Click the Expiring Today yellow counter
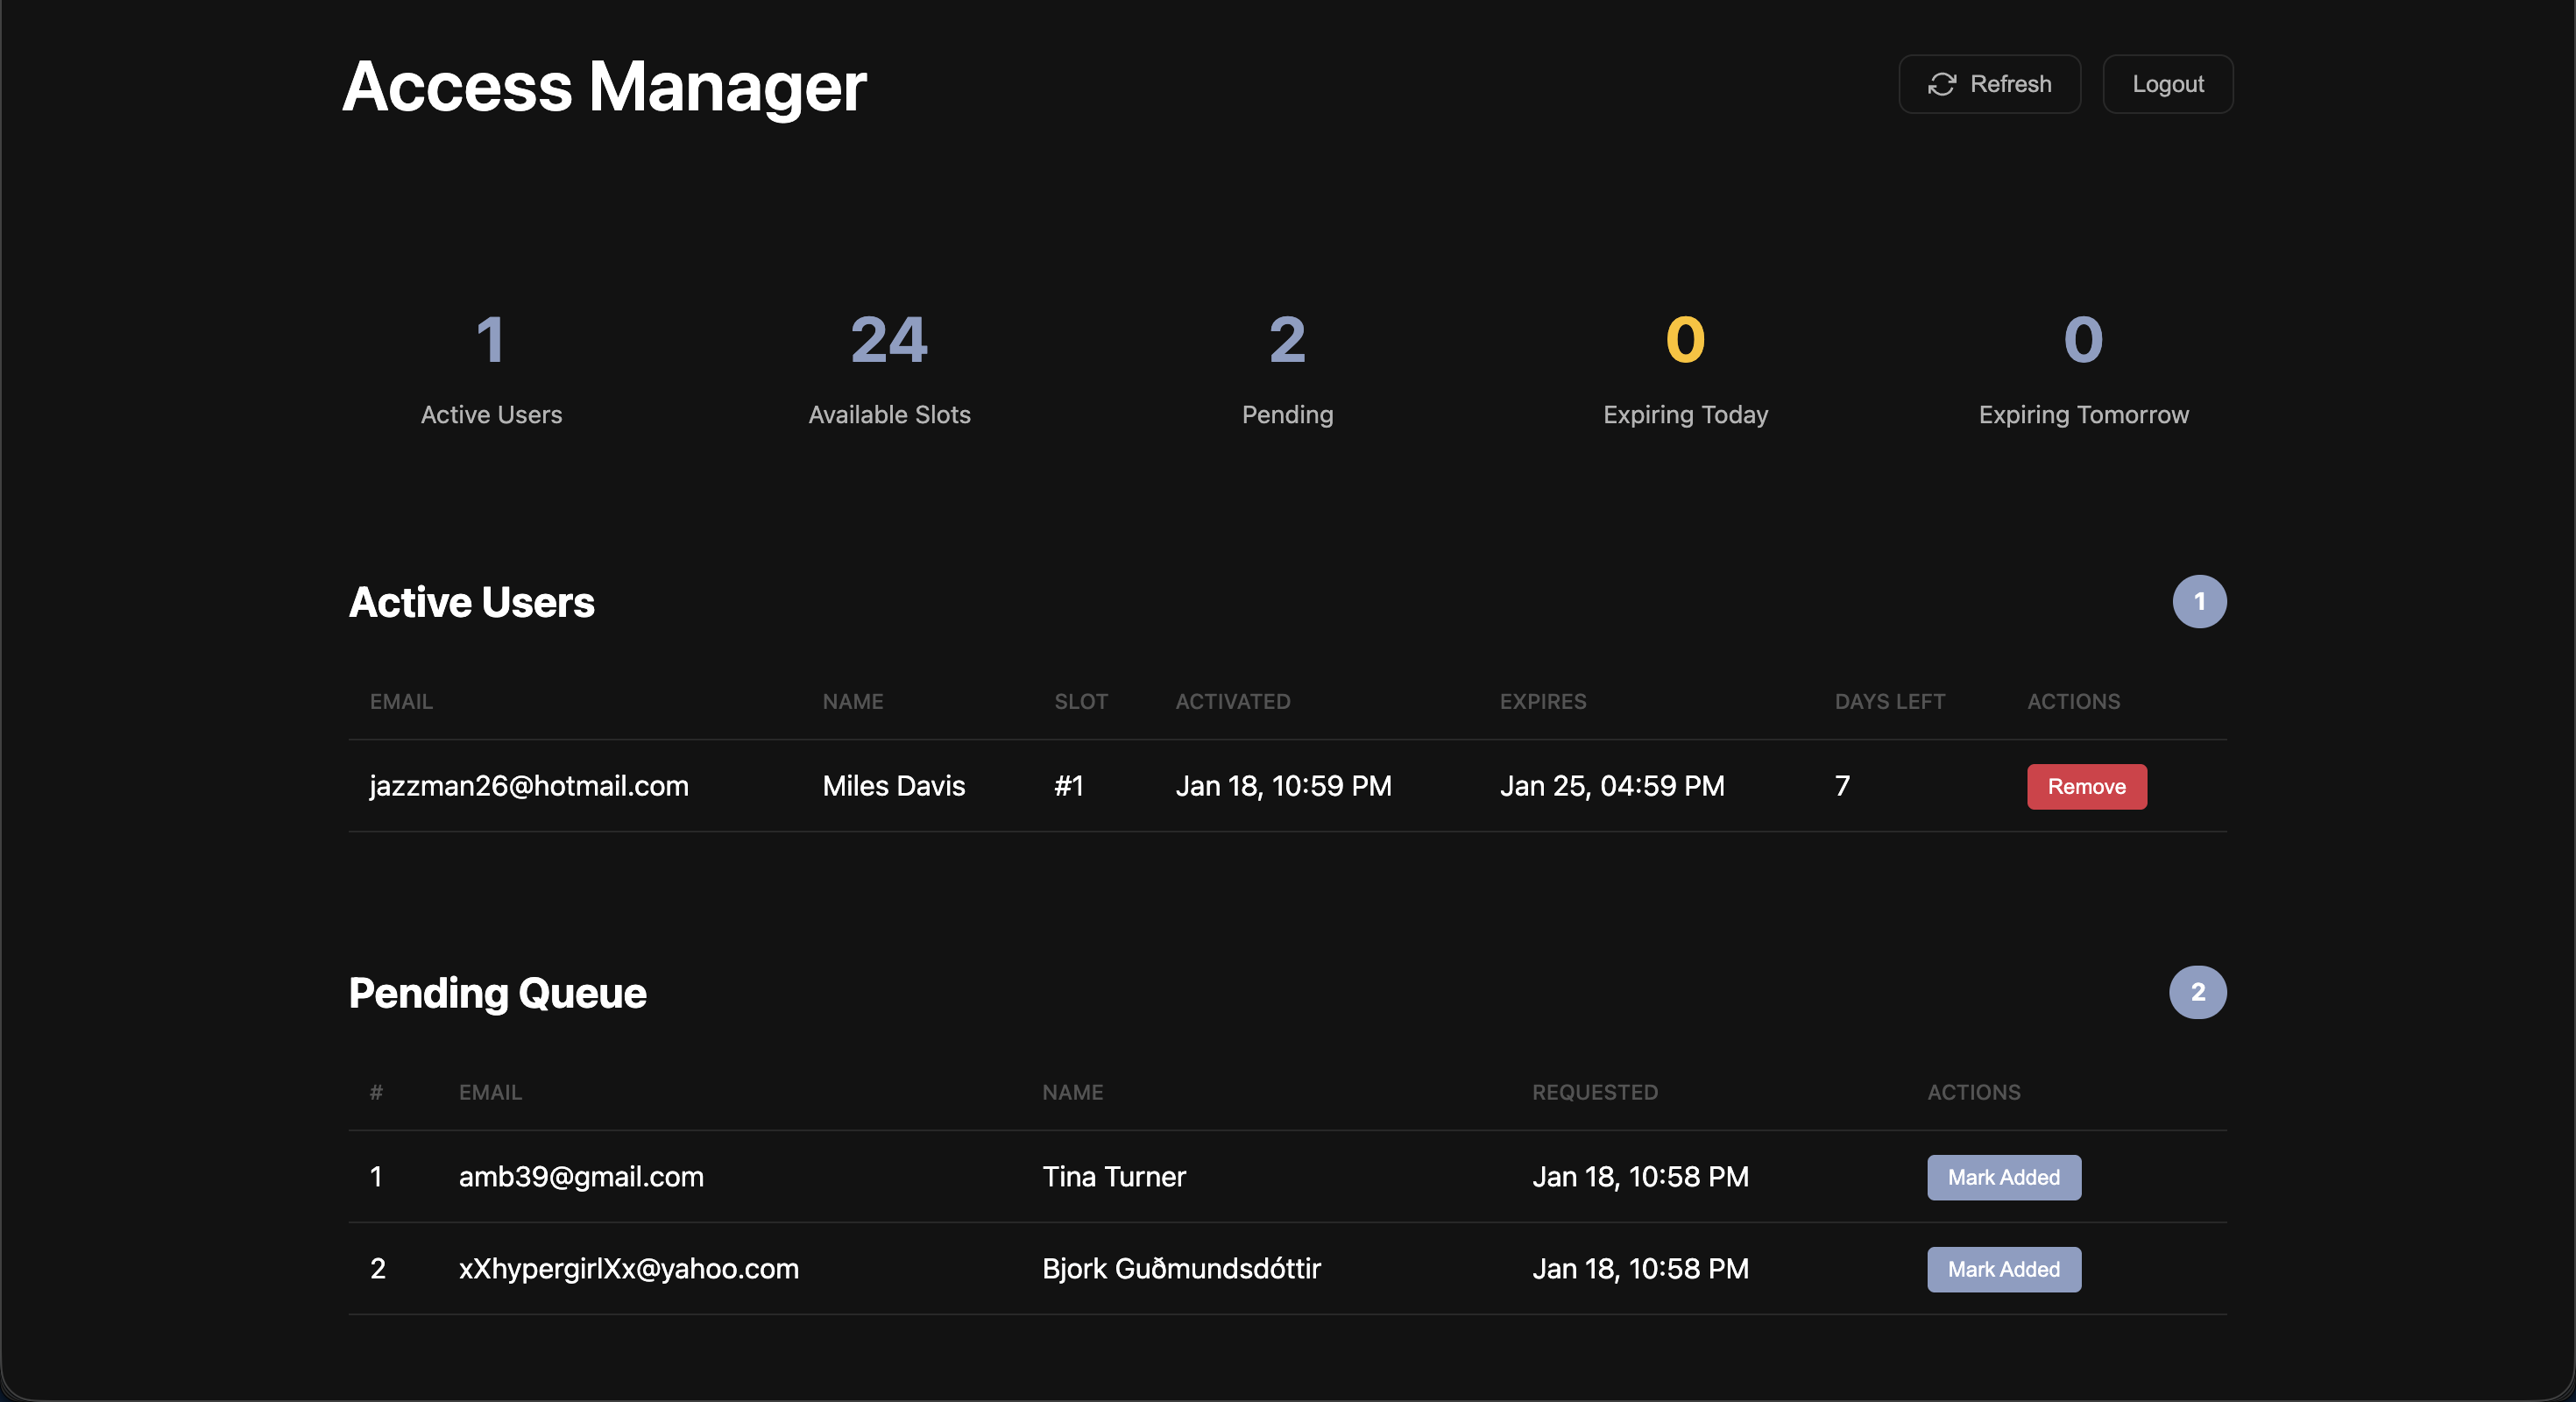This screenshot has height=1402, width=2576. (x=1685, y=340)
